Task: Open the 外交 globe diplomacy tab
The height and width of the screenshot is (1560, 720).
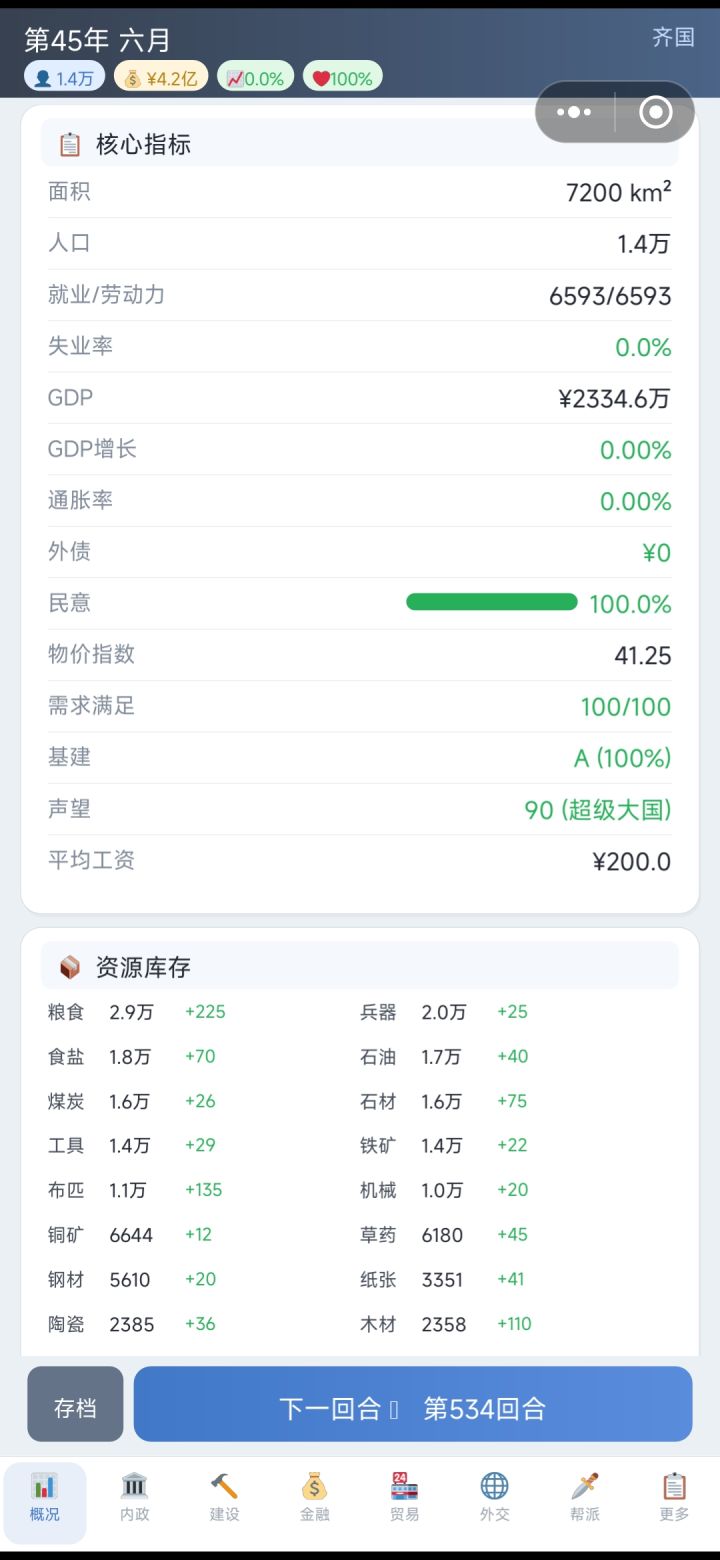Action: 494,1497
